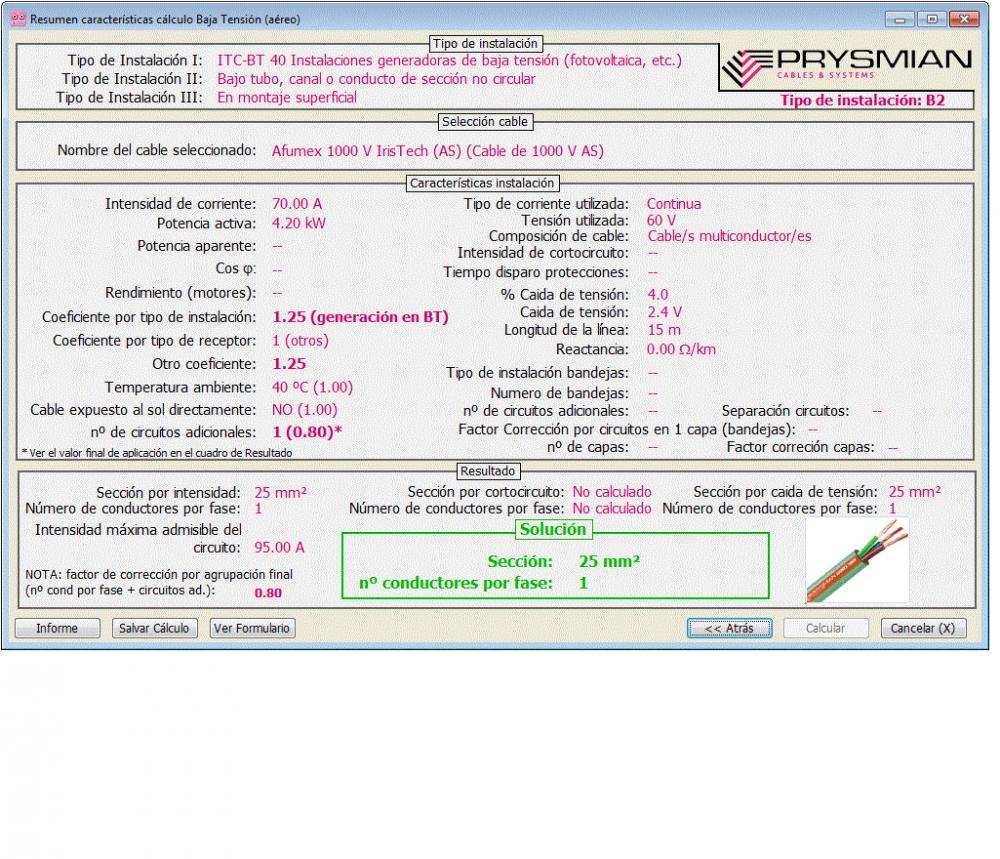The image size is (1000, 859).
Task: Click the 70.00 A current value
Action: 297,204
